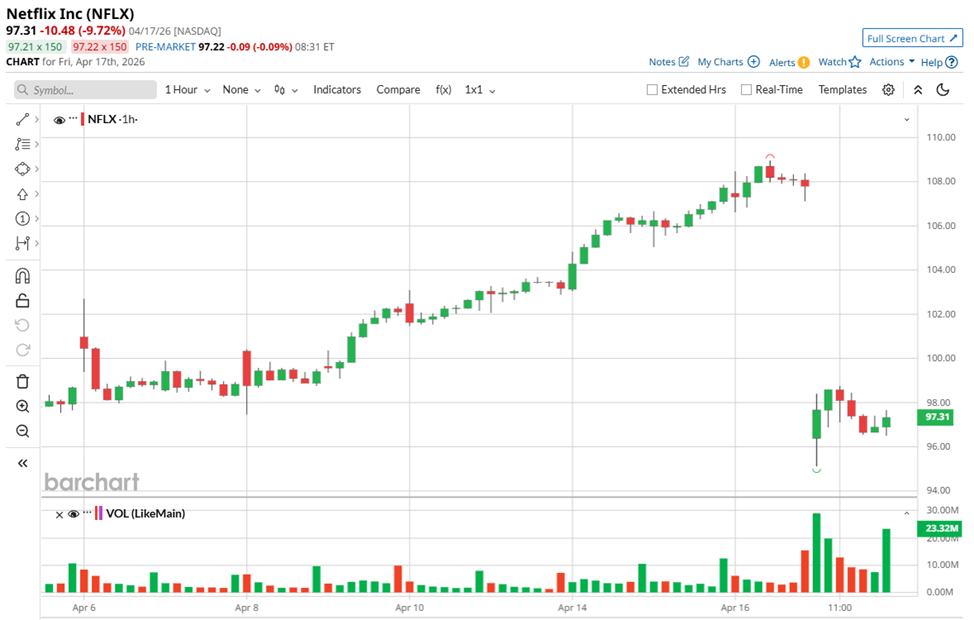Screen dimensions: 974x620
Task: Select the trend line drawing tool
Action: click(x=22, y=119)
